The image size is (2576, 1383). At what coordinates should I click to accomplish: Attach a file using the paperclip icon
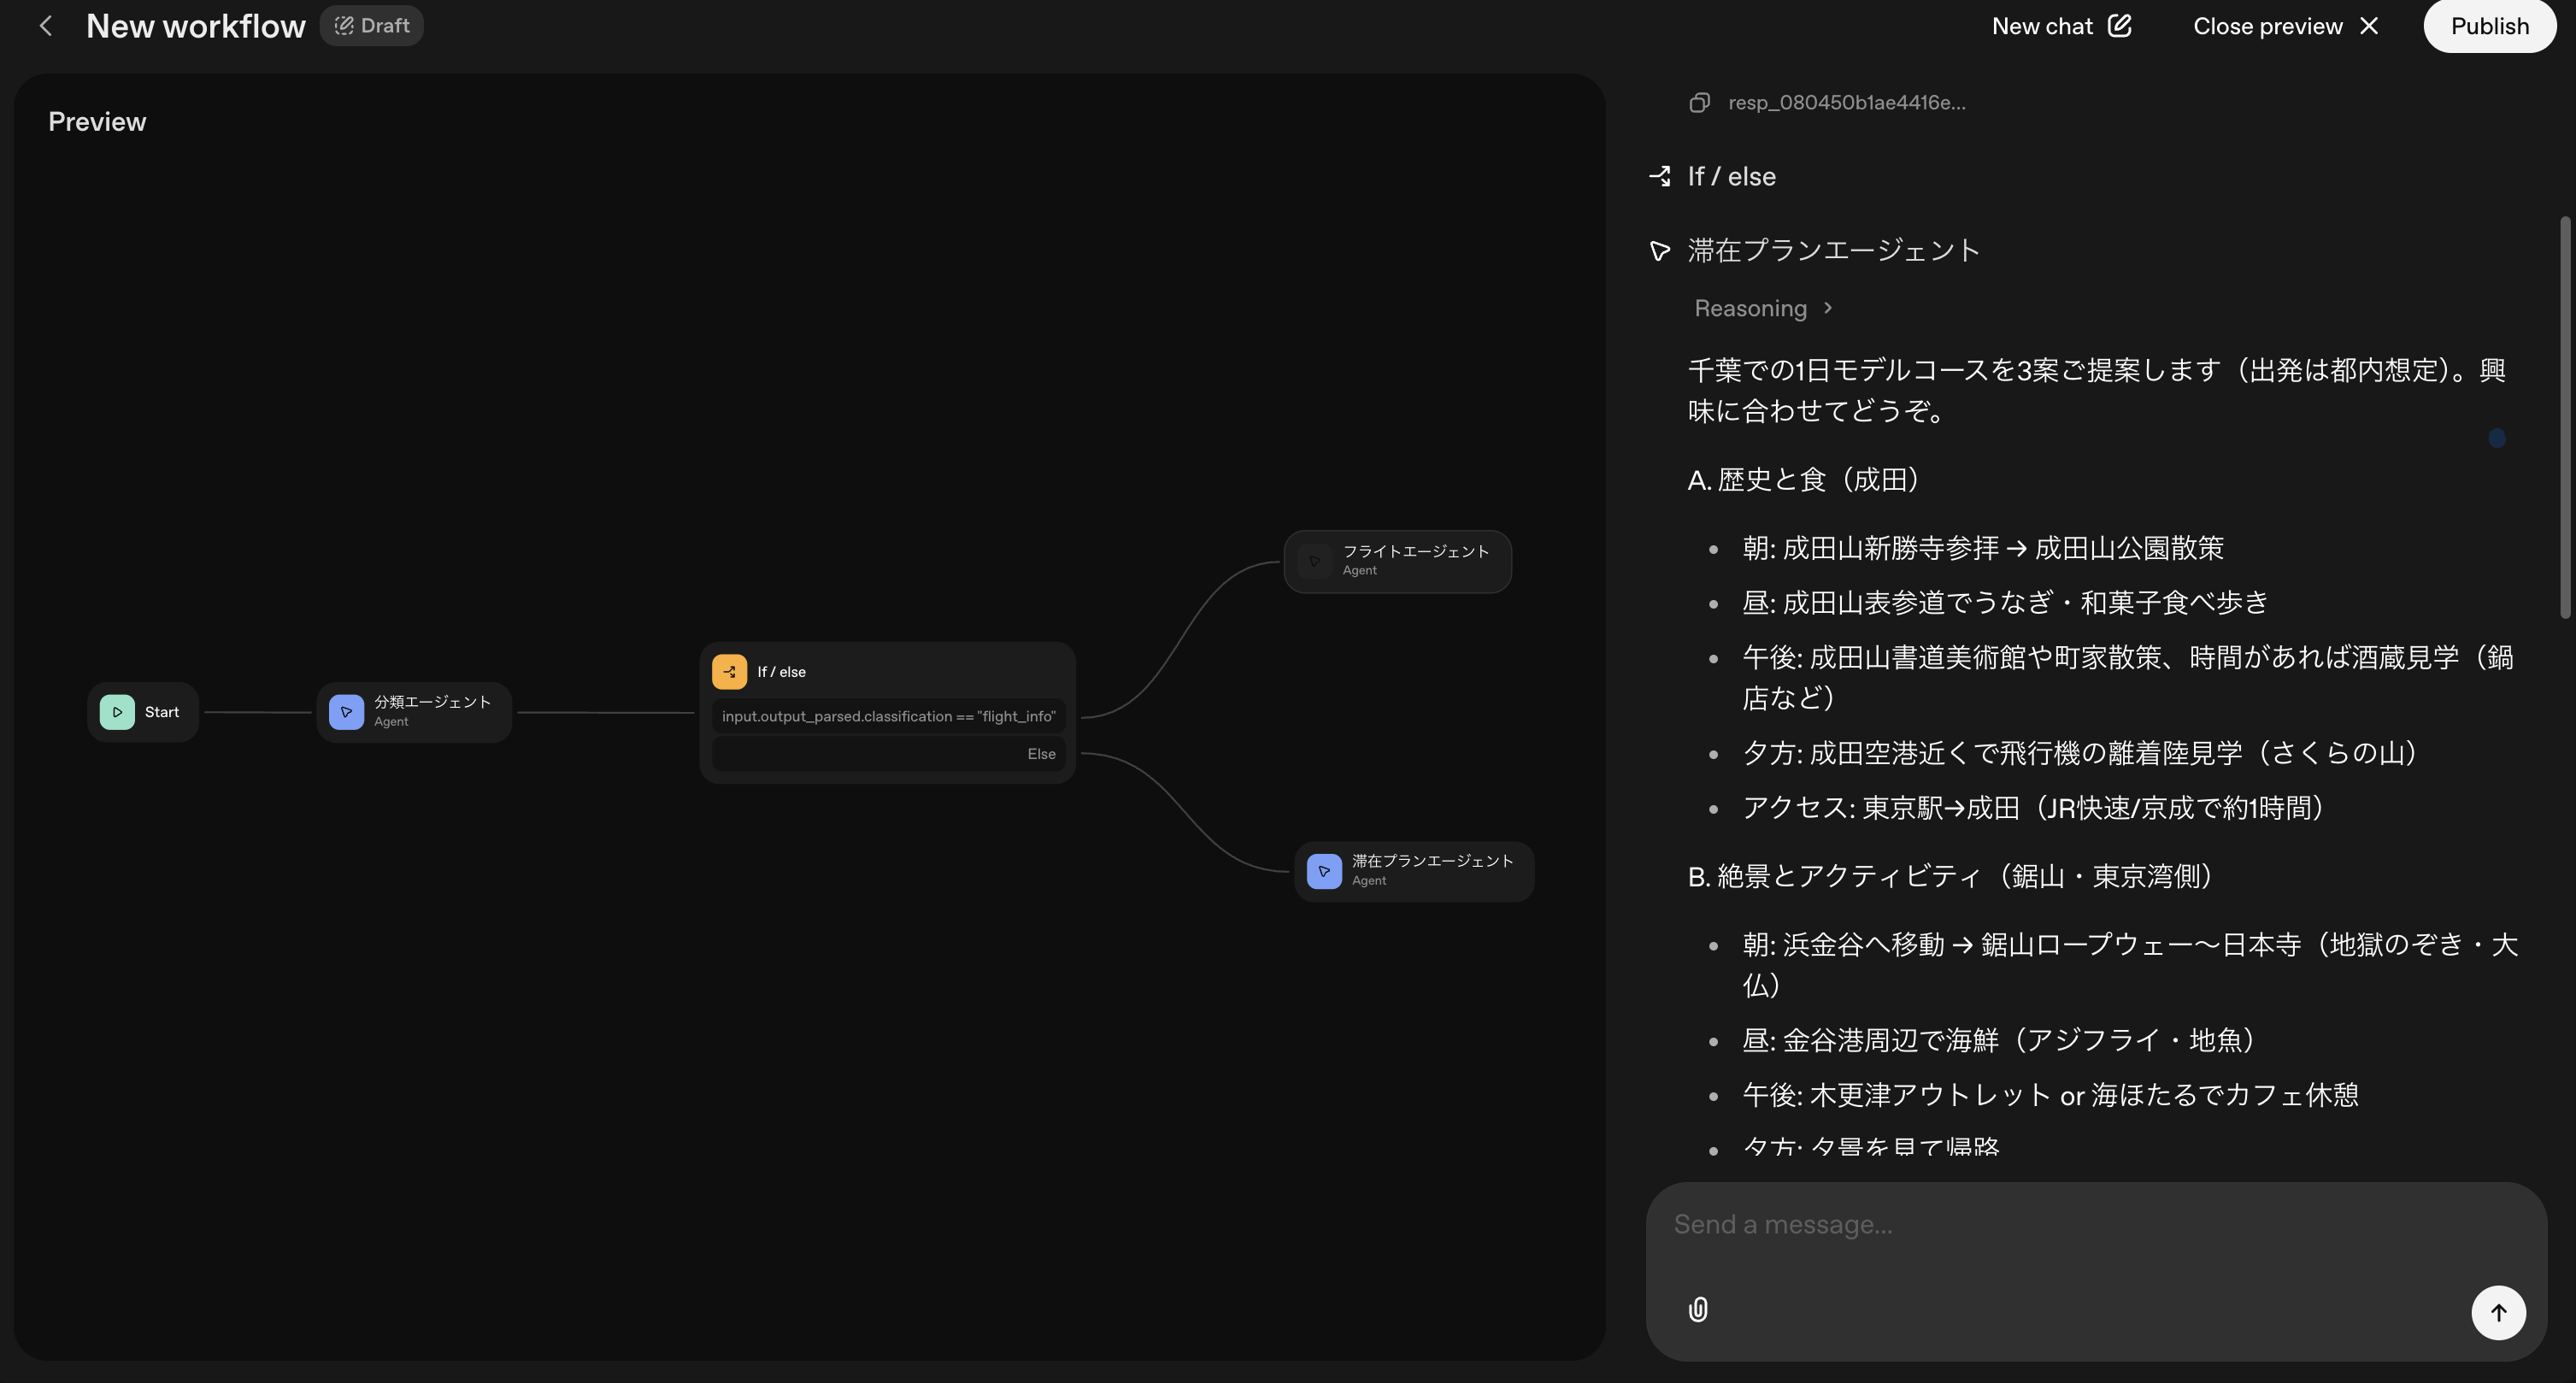click(1697, 1310)
